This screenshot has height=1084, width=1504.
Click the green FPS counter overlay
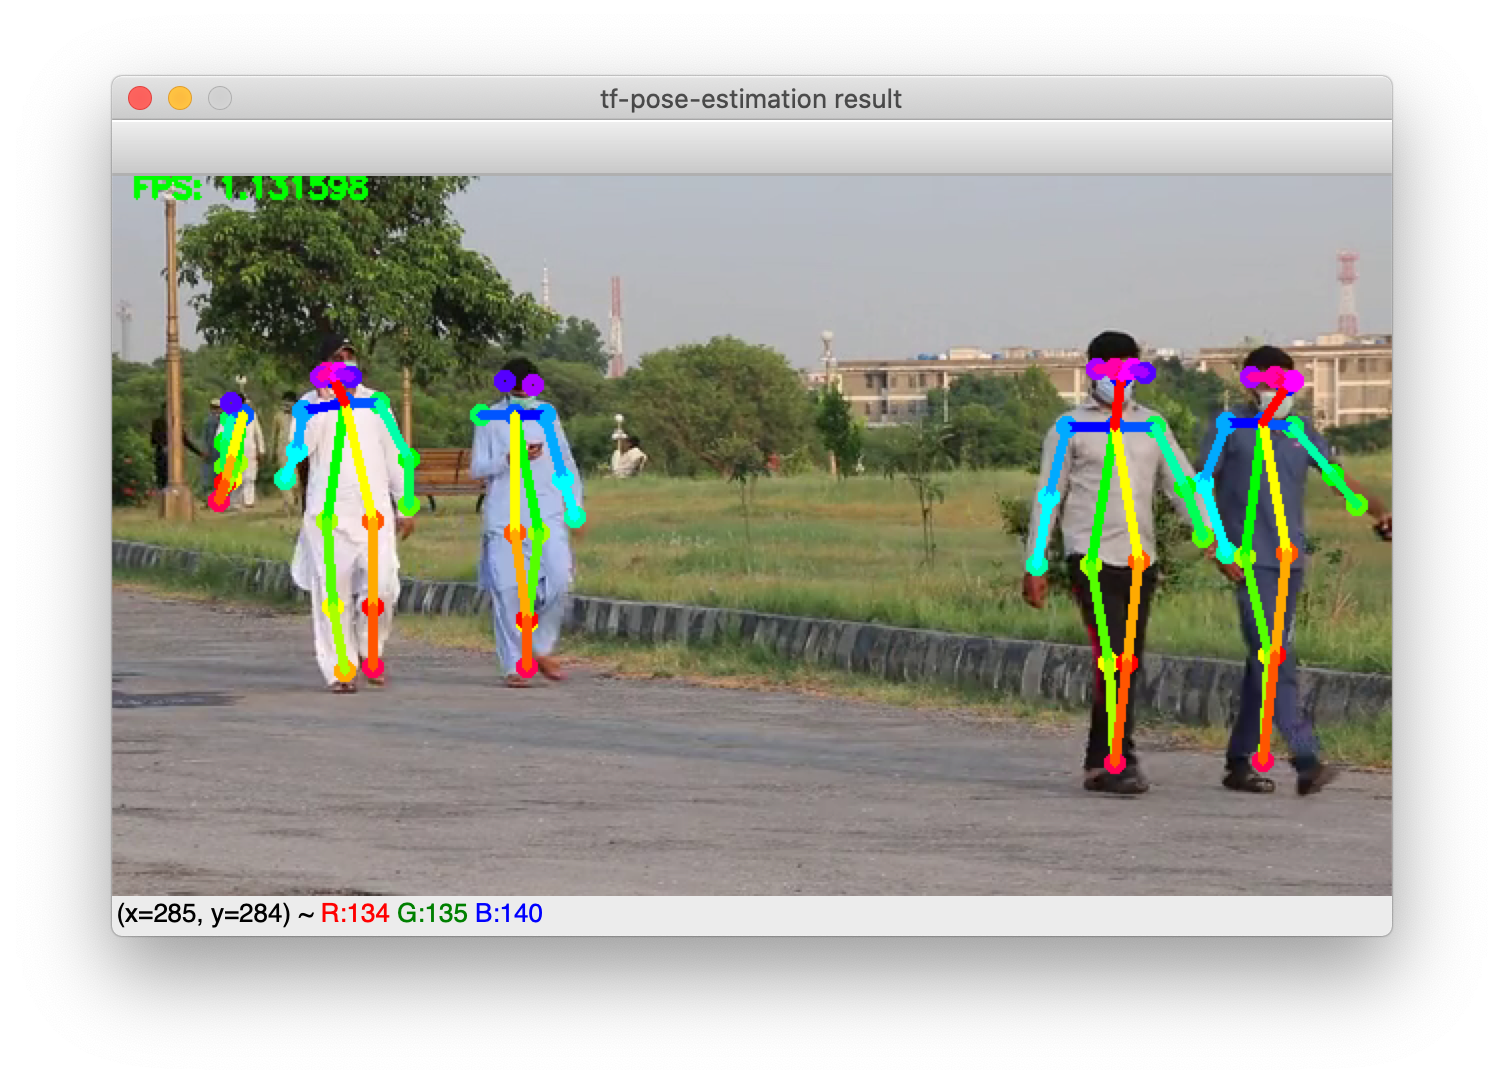pyautogui.click(x=248, y=187)
